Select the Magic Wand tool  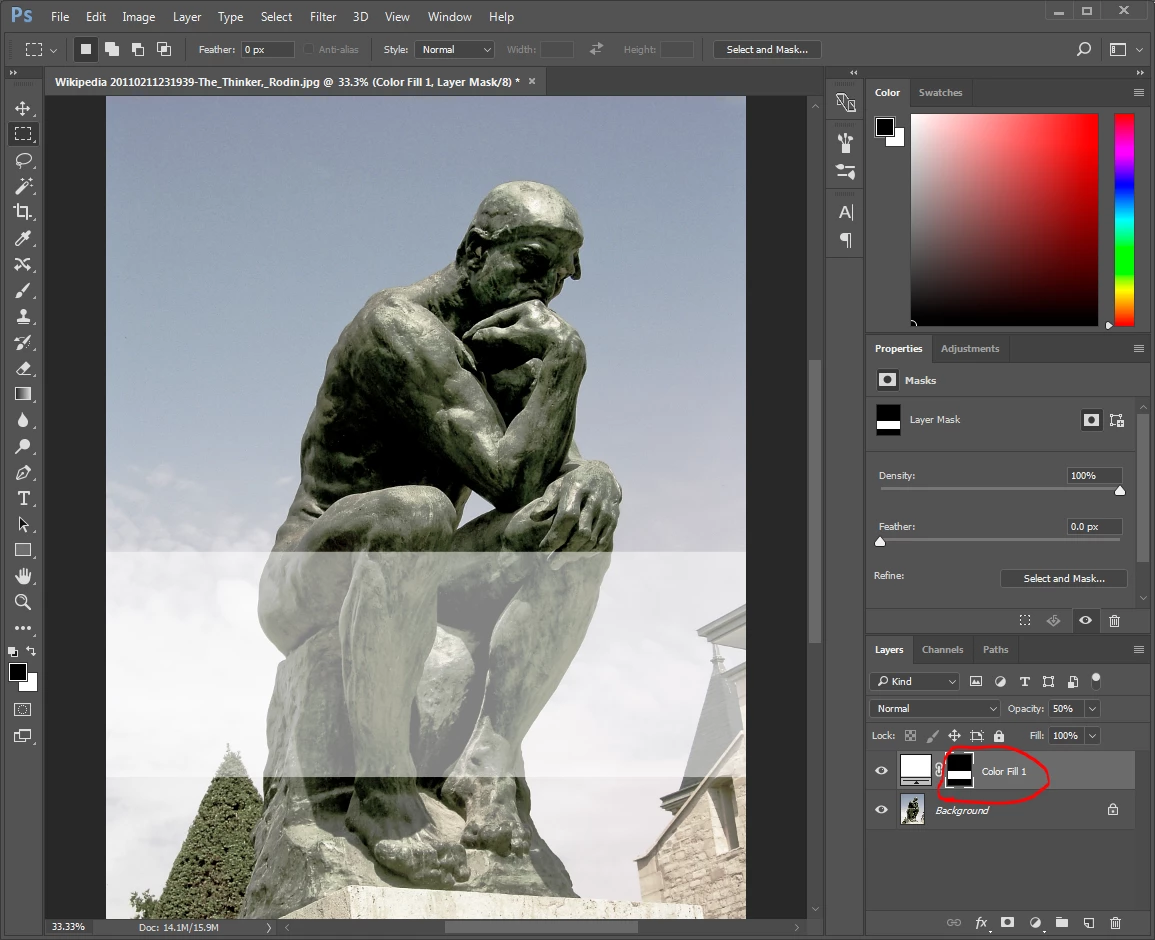coord(23,186)
